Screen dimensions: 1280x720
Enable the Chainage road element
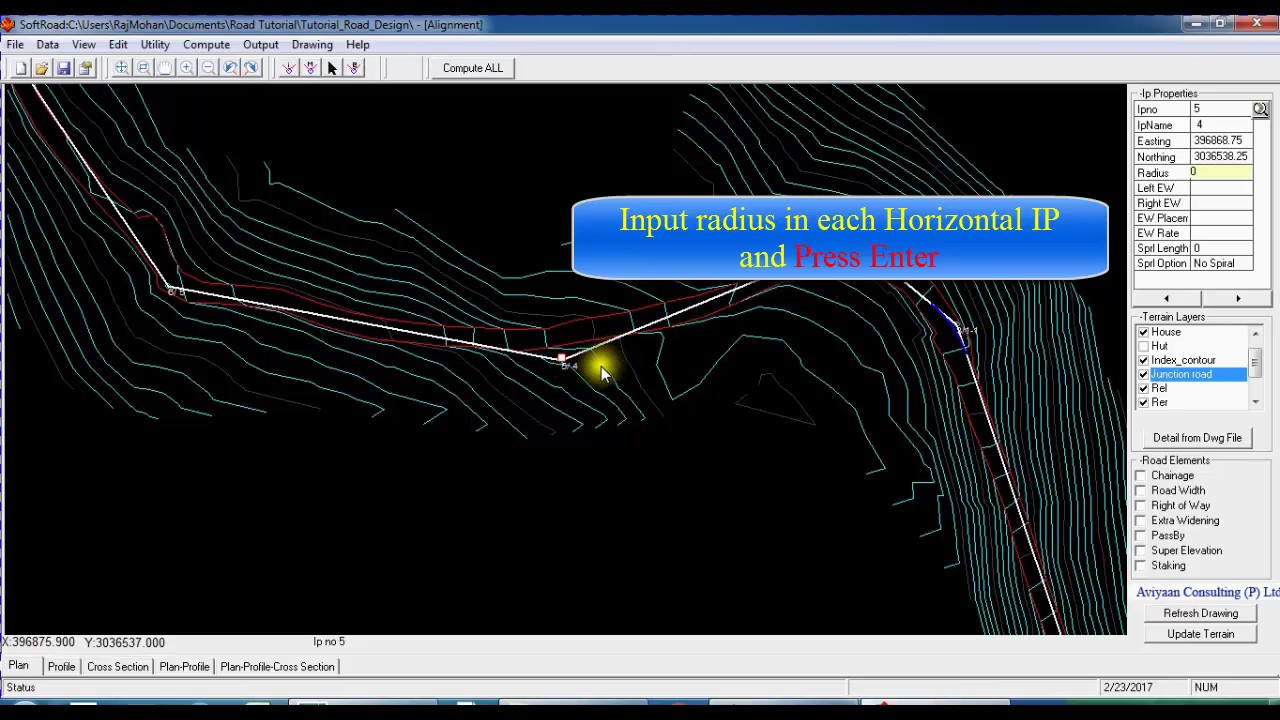(1141, 476)
